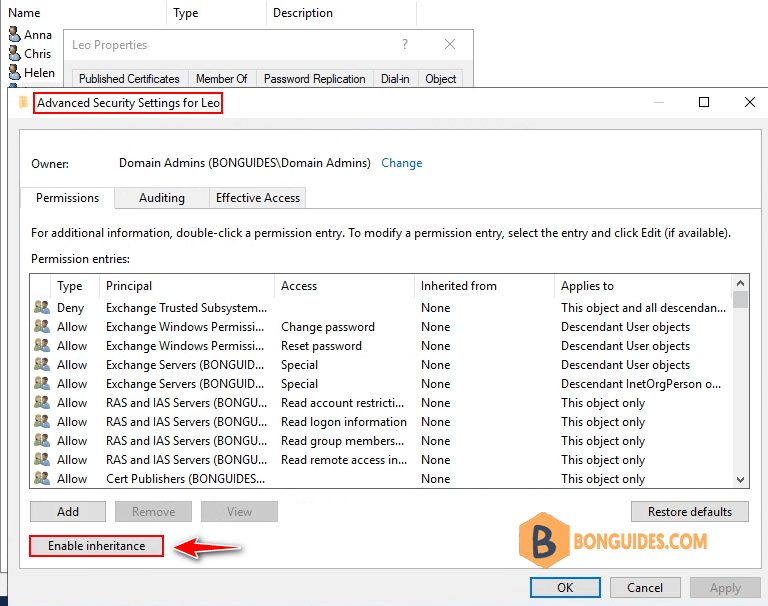Select the Anna user icon
The width and height of the screenshot is (768, 606).
(15, 34)
